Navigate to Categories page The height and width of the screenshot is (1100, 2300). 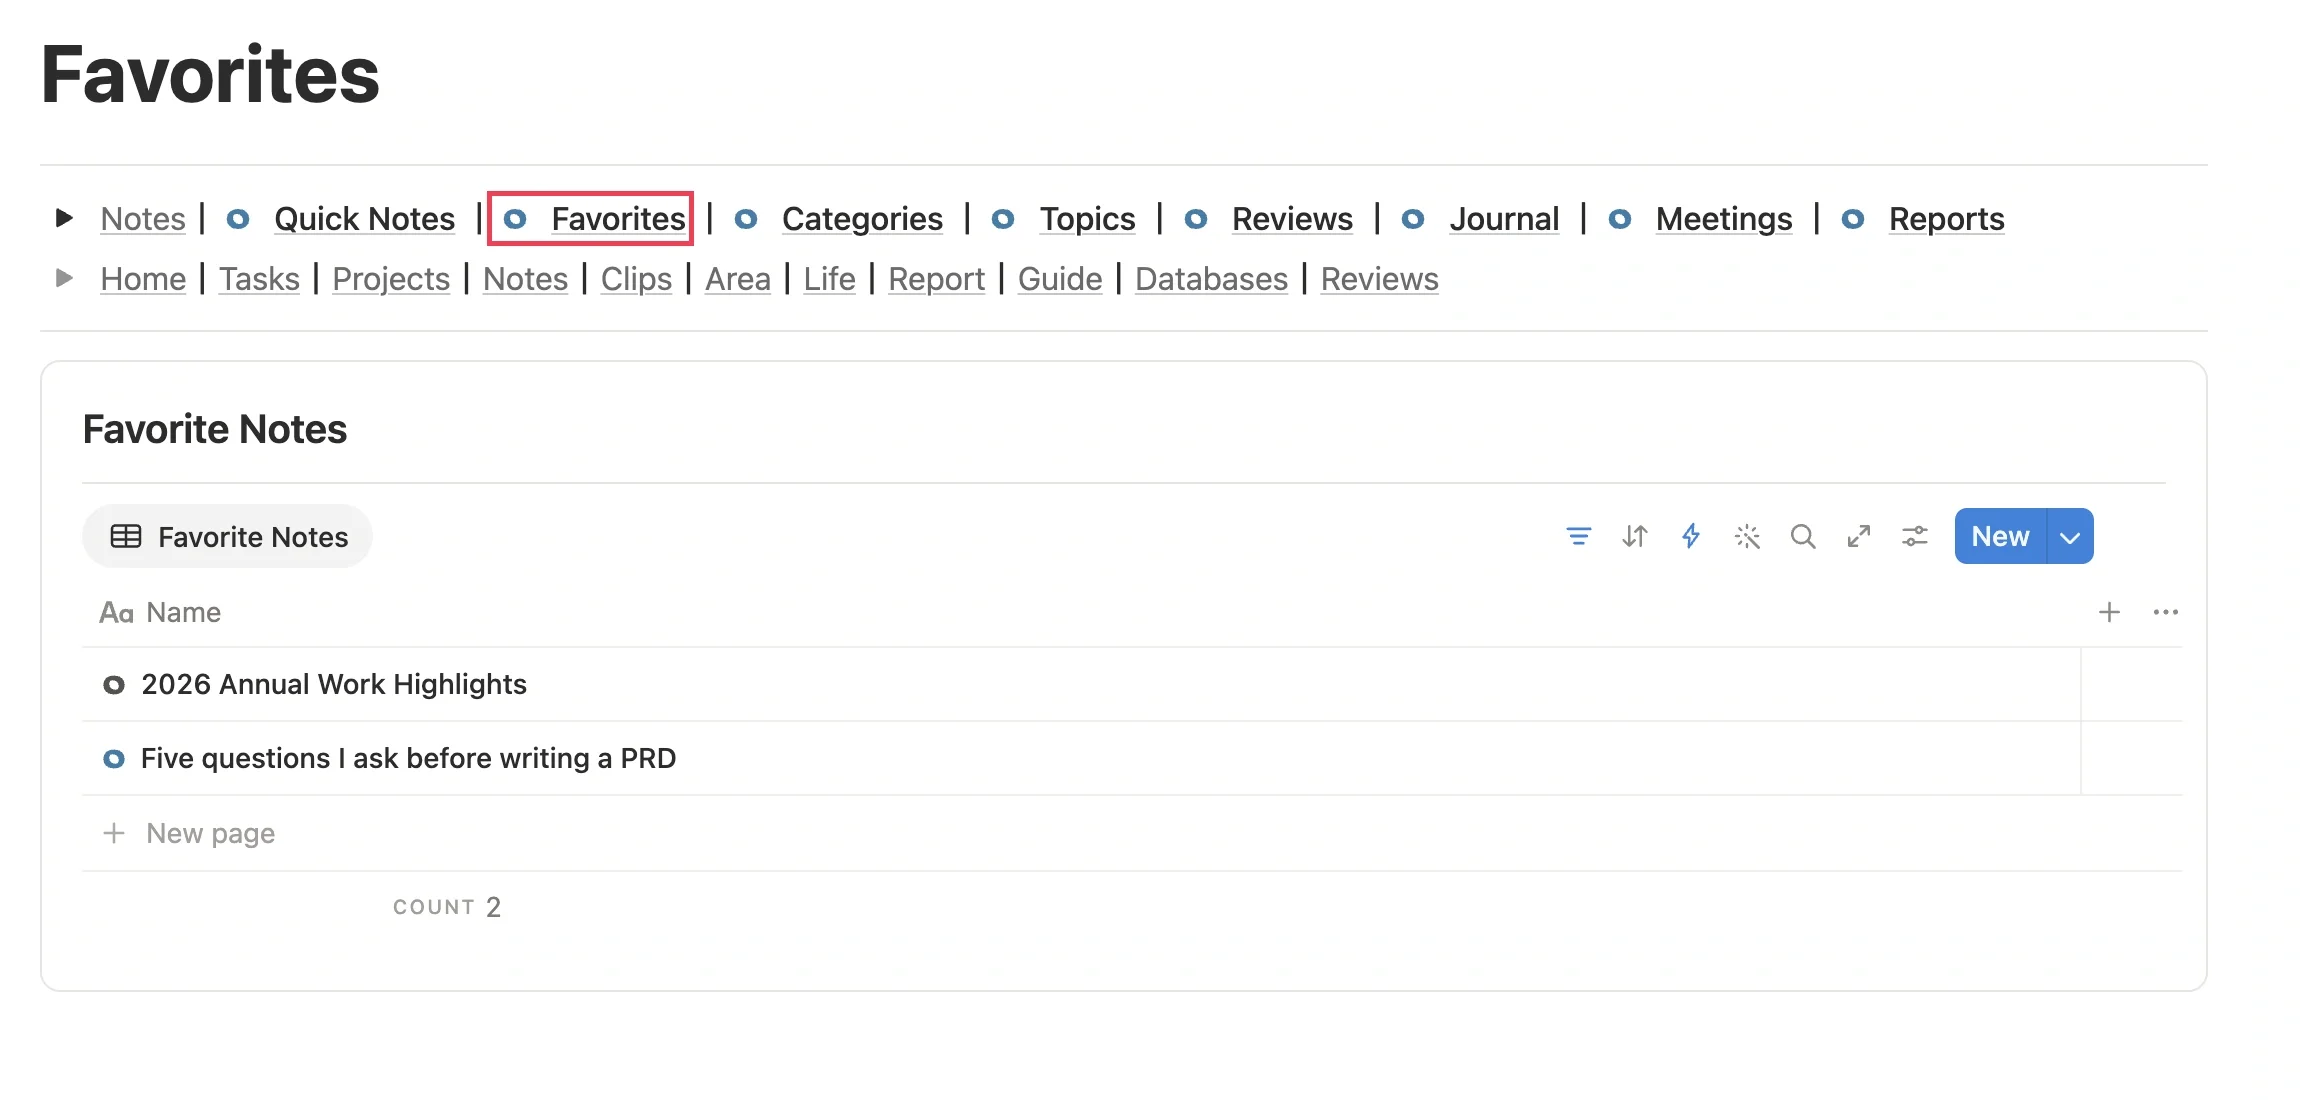(x=862, y=219)
